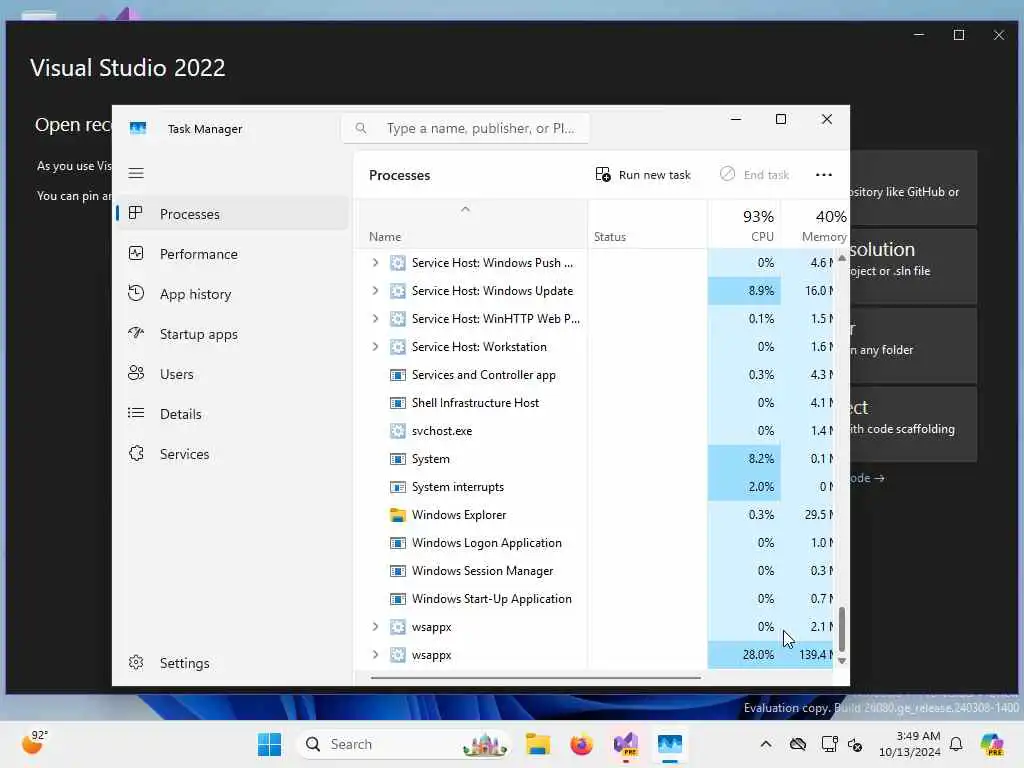The width and height of the screenshot is (1024, 768).
Task: Click the scrollbar down arrow in process list
Action: (842, 661)
